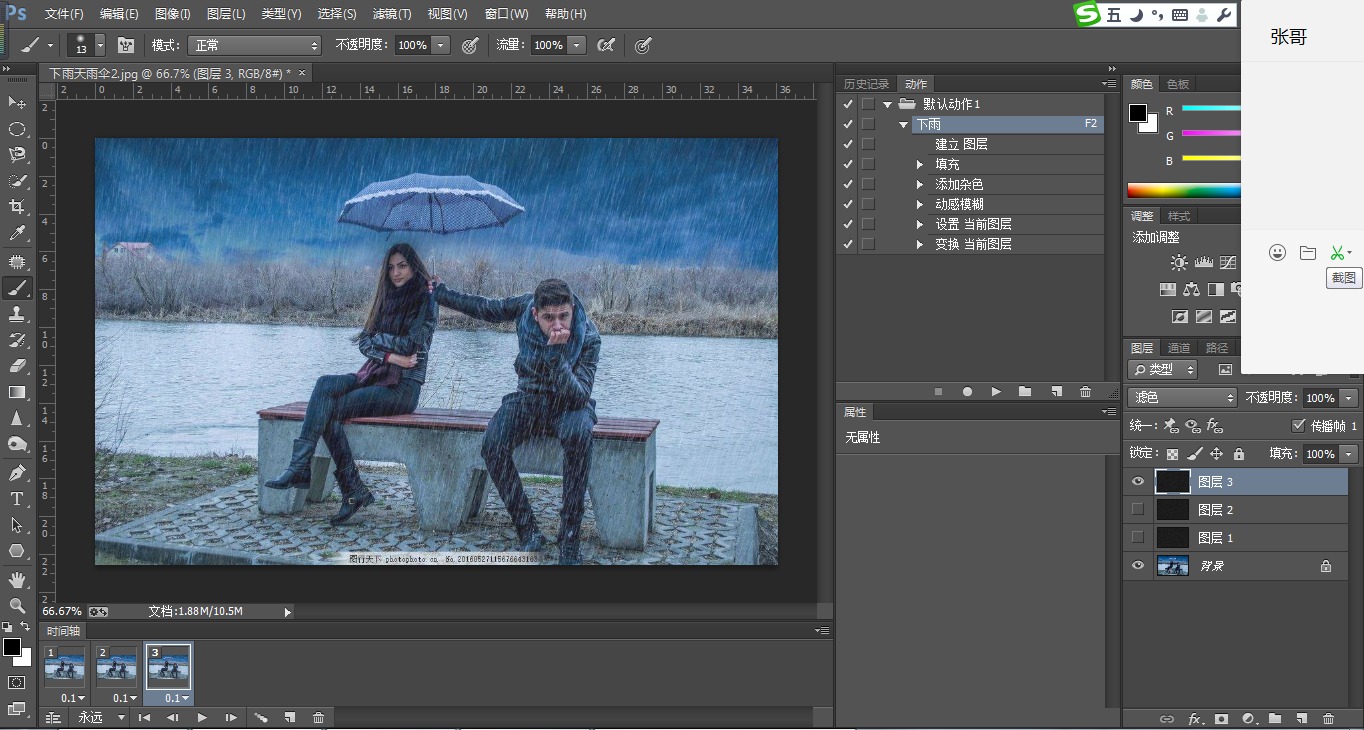Select the Pen tool

click(17, 472)
